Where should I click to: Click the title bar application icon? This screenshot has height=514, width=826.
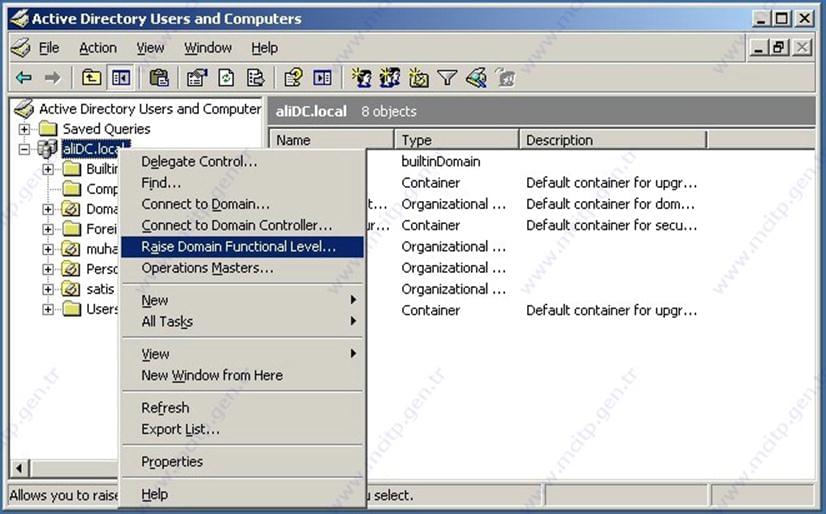[x=20, y=19]
